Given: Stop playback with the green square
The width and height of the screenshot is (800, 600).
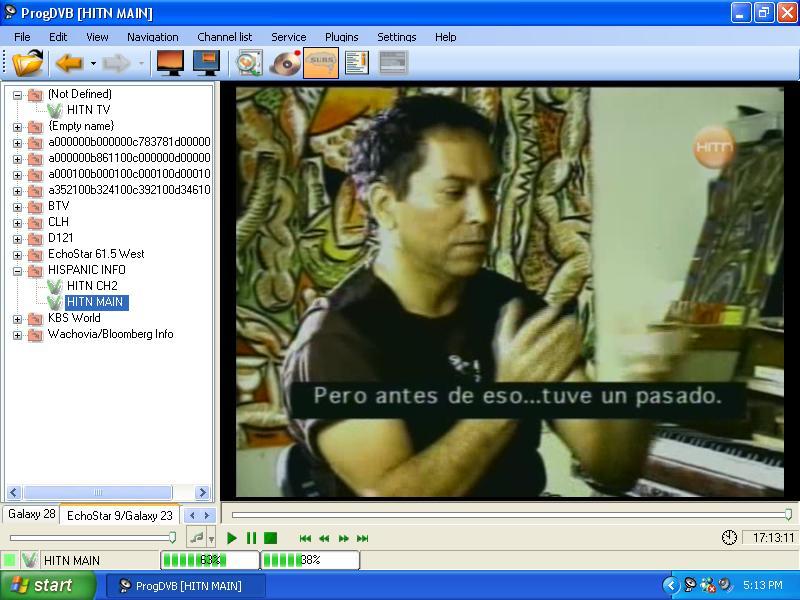Looking at the screenshot, I should click(x=270, y=538).
